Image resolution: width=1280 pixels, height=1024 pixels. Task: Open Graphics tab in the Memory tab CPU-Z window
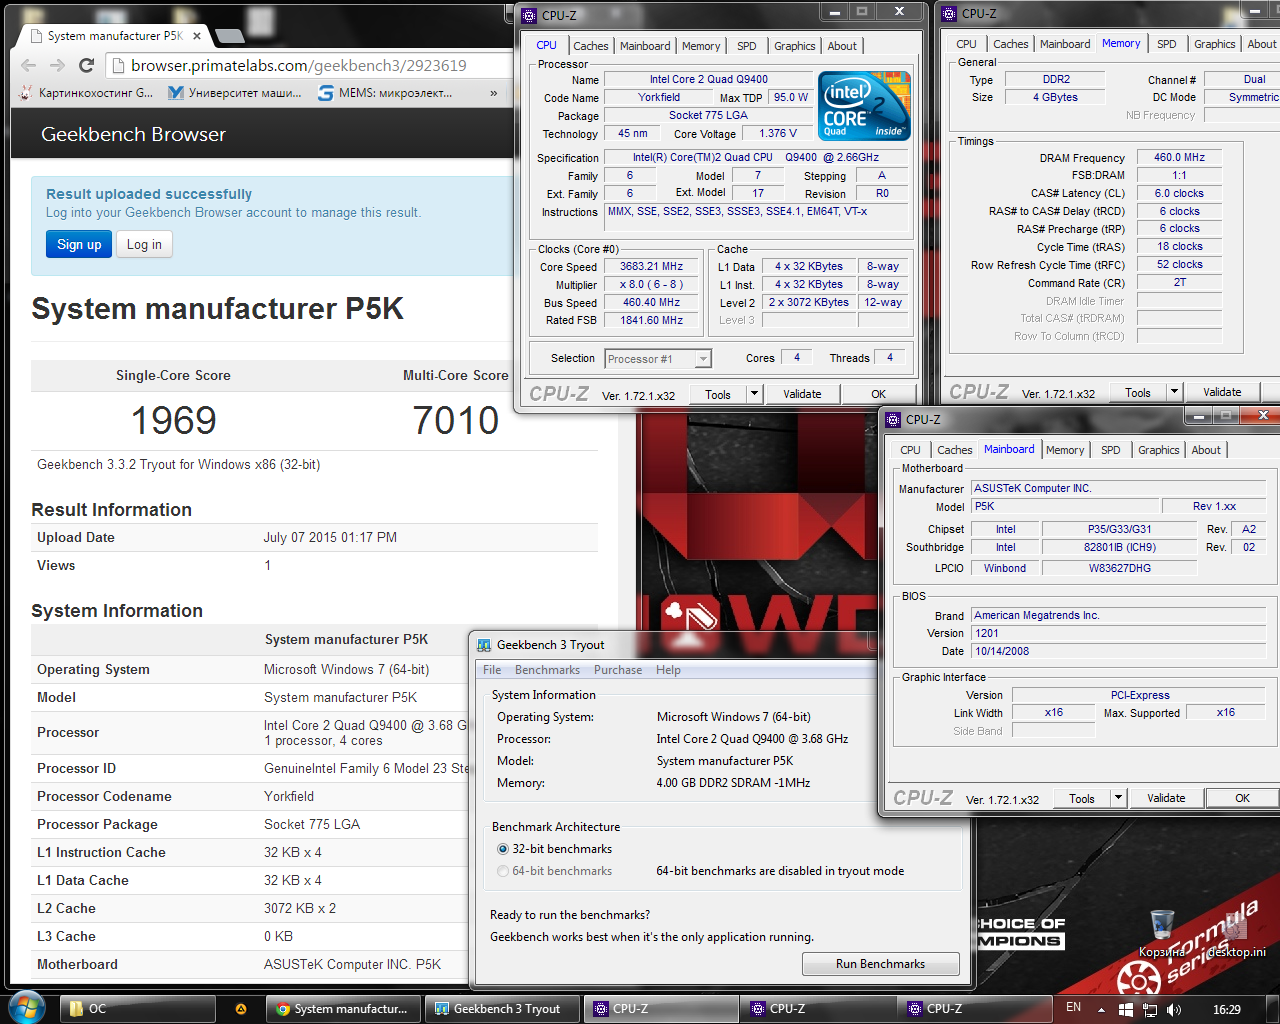[1215, 44]
